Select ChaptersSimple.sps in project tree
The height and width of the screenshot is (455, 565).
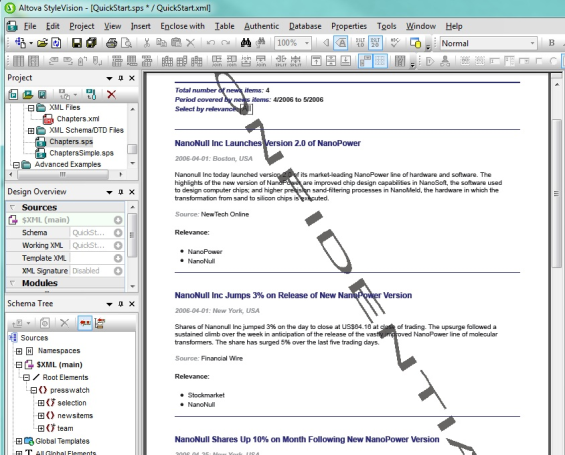coord(81,153)
